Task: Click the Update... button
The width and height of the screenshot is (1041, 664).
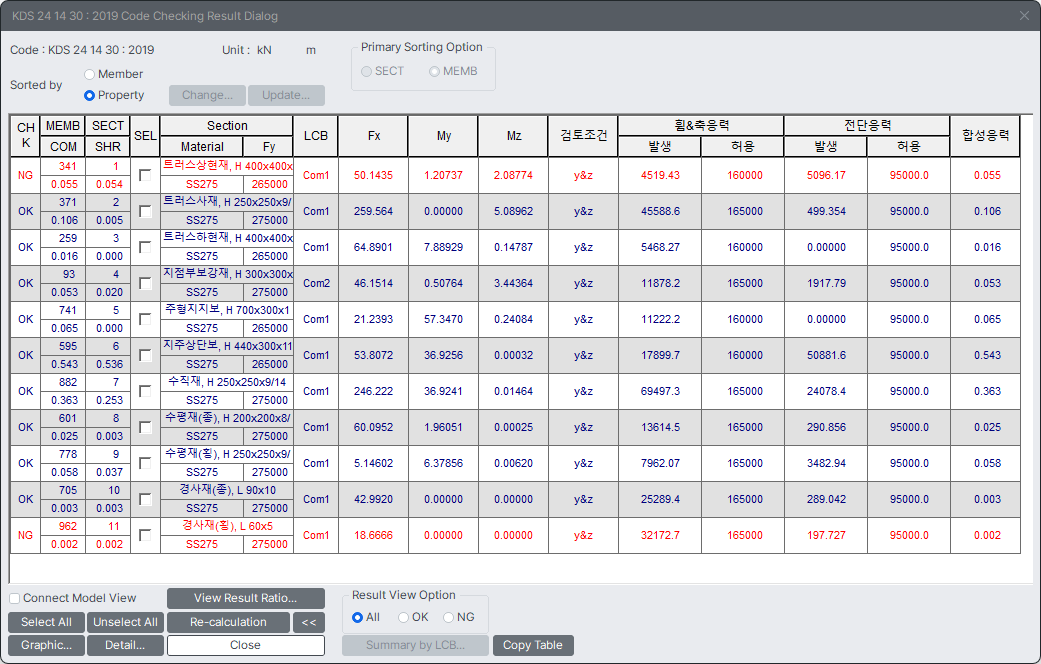Action: pyautogui.click(x=286, y=95)
